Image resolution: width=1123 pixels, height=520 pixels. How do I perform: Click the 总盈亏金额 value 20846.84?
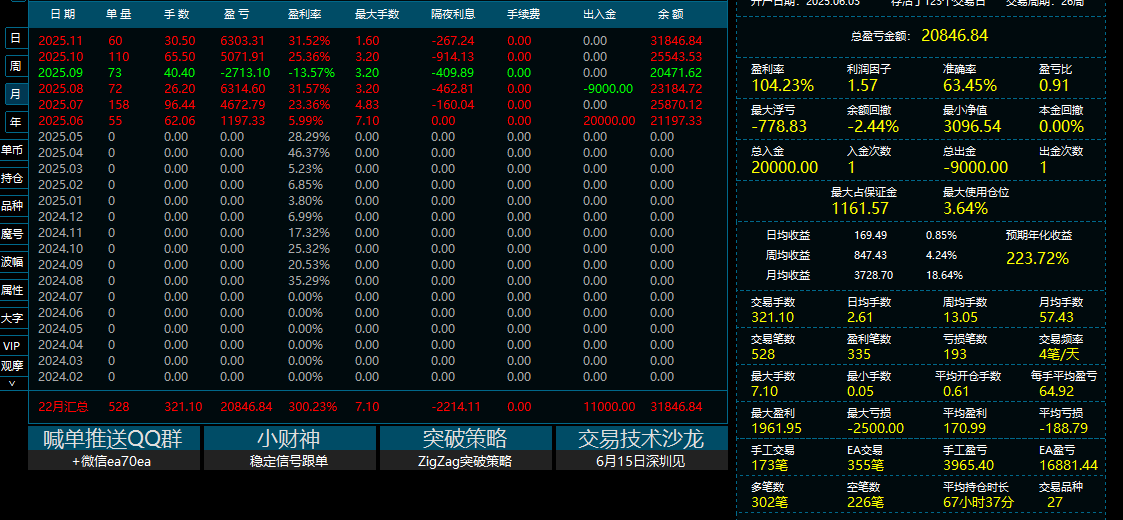954,35
